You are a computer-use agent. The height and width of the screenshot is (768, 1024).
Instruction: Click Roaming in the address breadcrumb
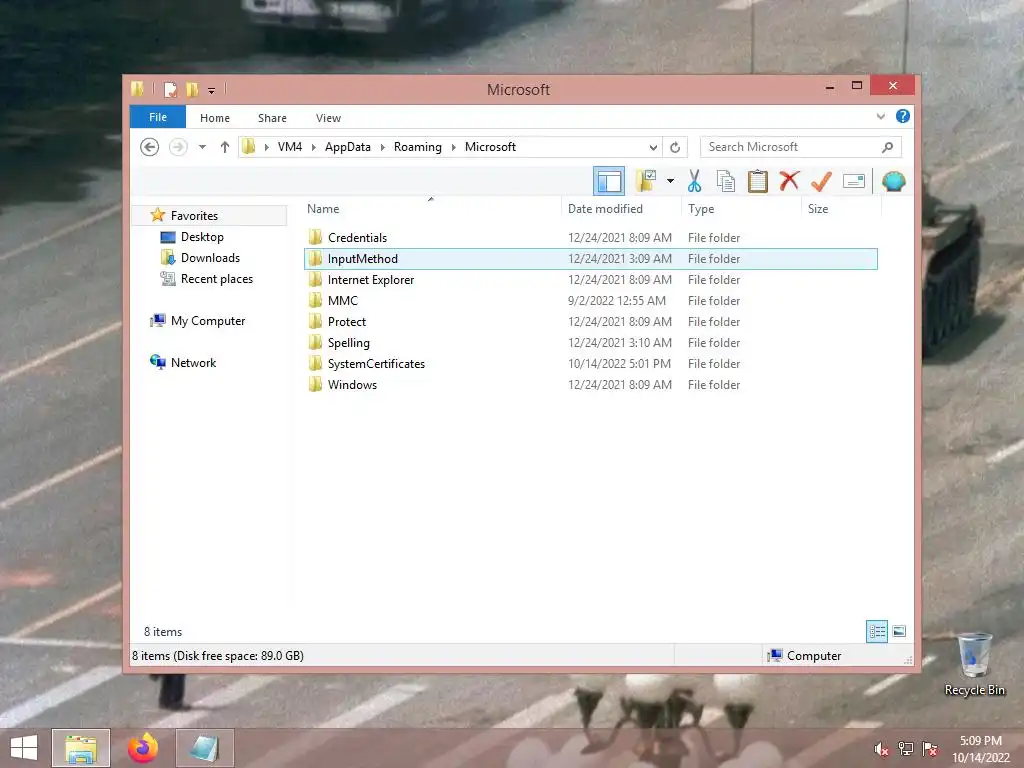click(x=418, y=147)
